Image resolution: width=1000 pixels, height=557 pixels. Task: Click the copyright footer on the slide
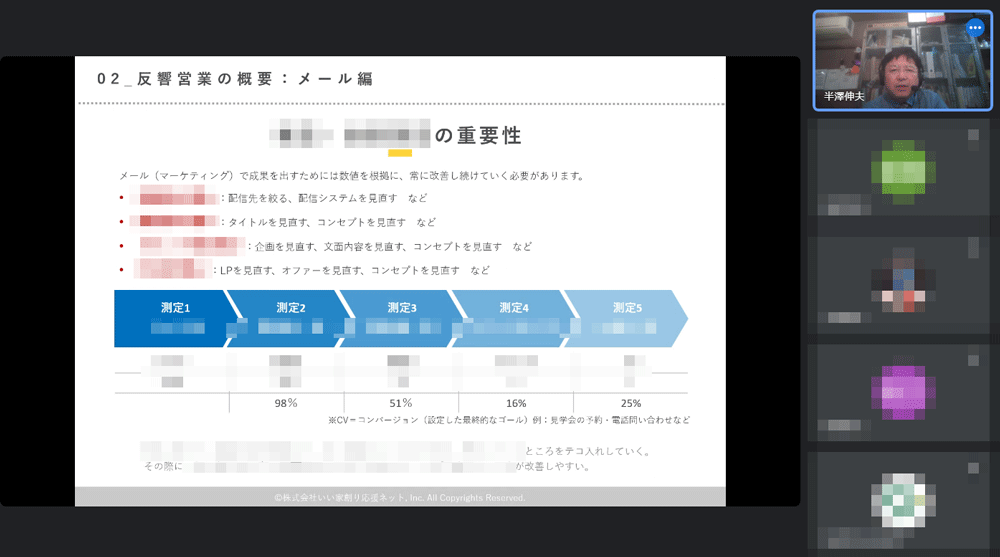tap(400, 497)
